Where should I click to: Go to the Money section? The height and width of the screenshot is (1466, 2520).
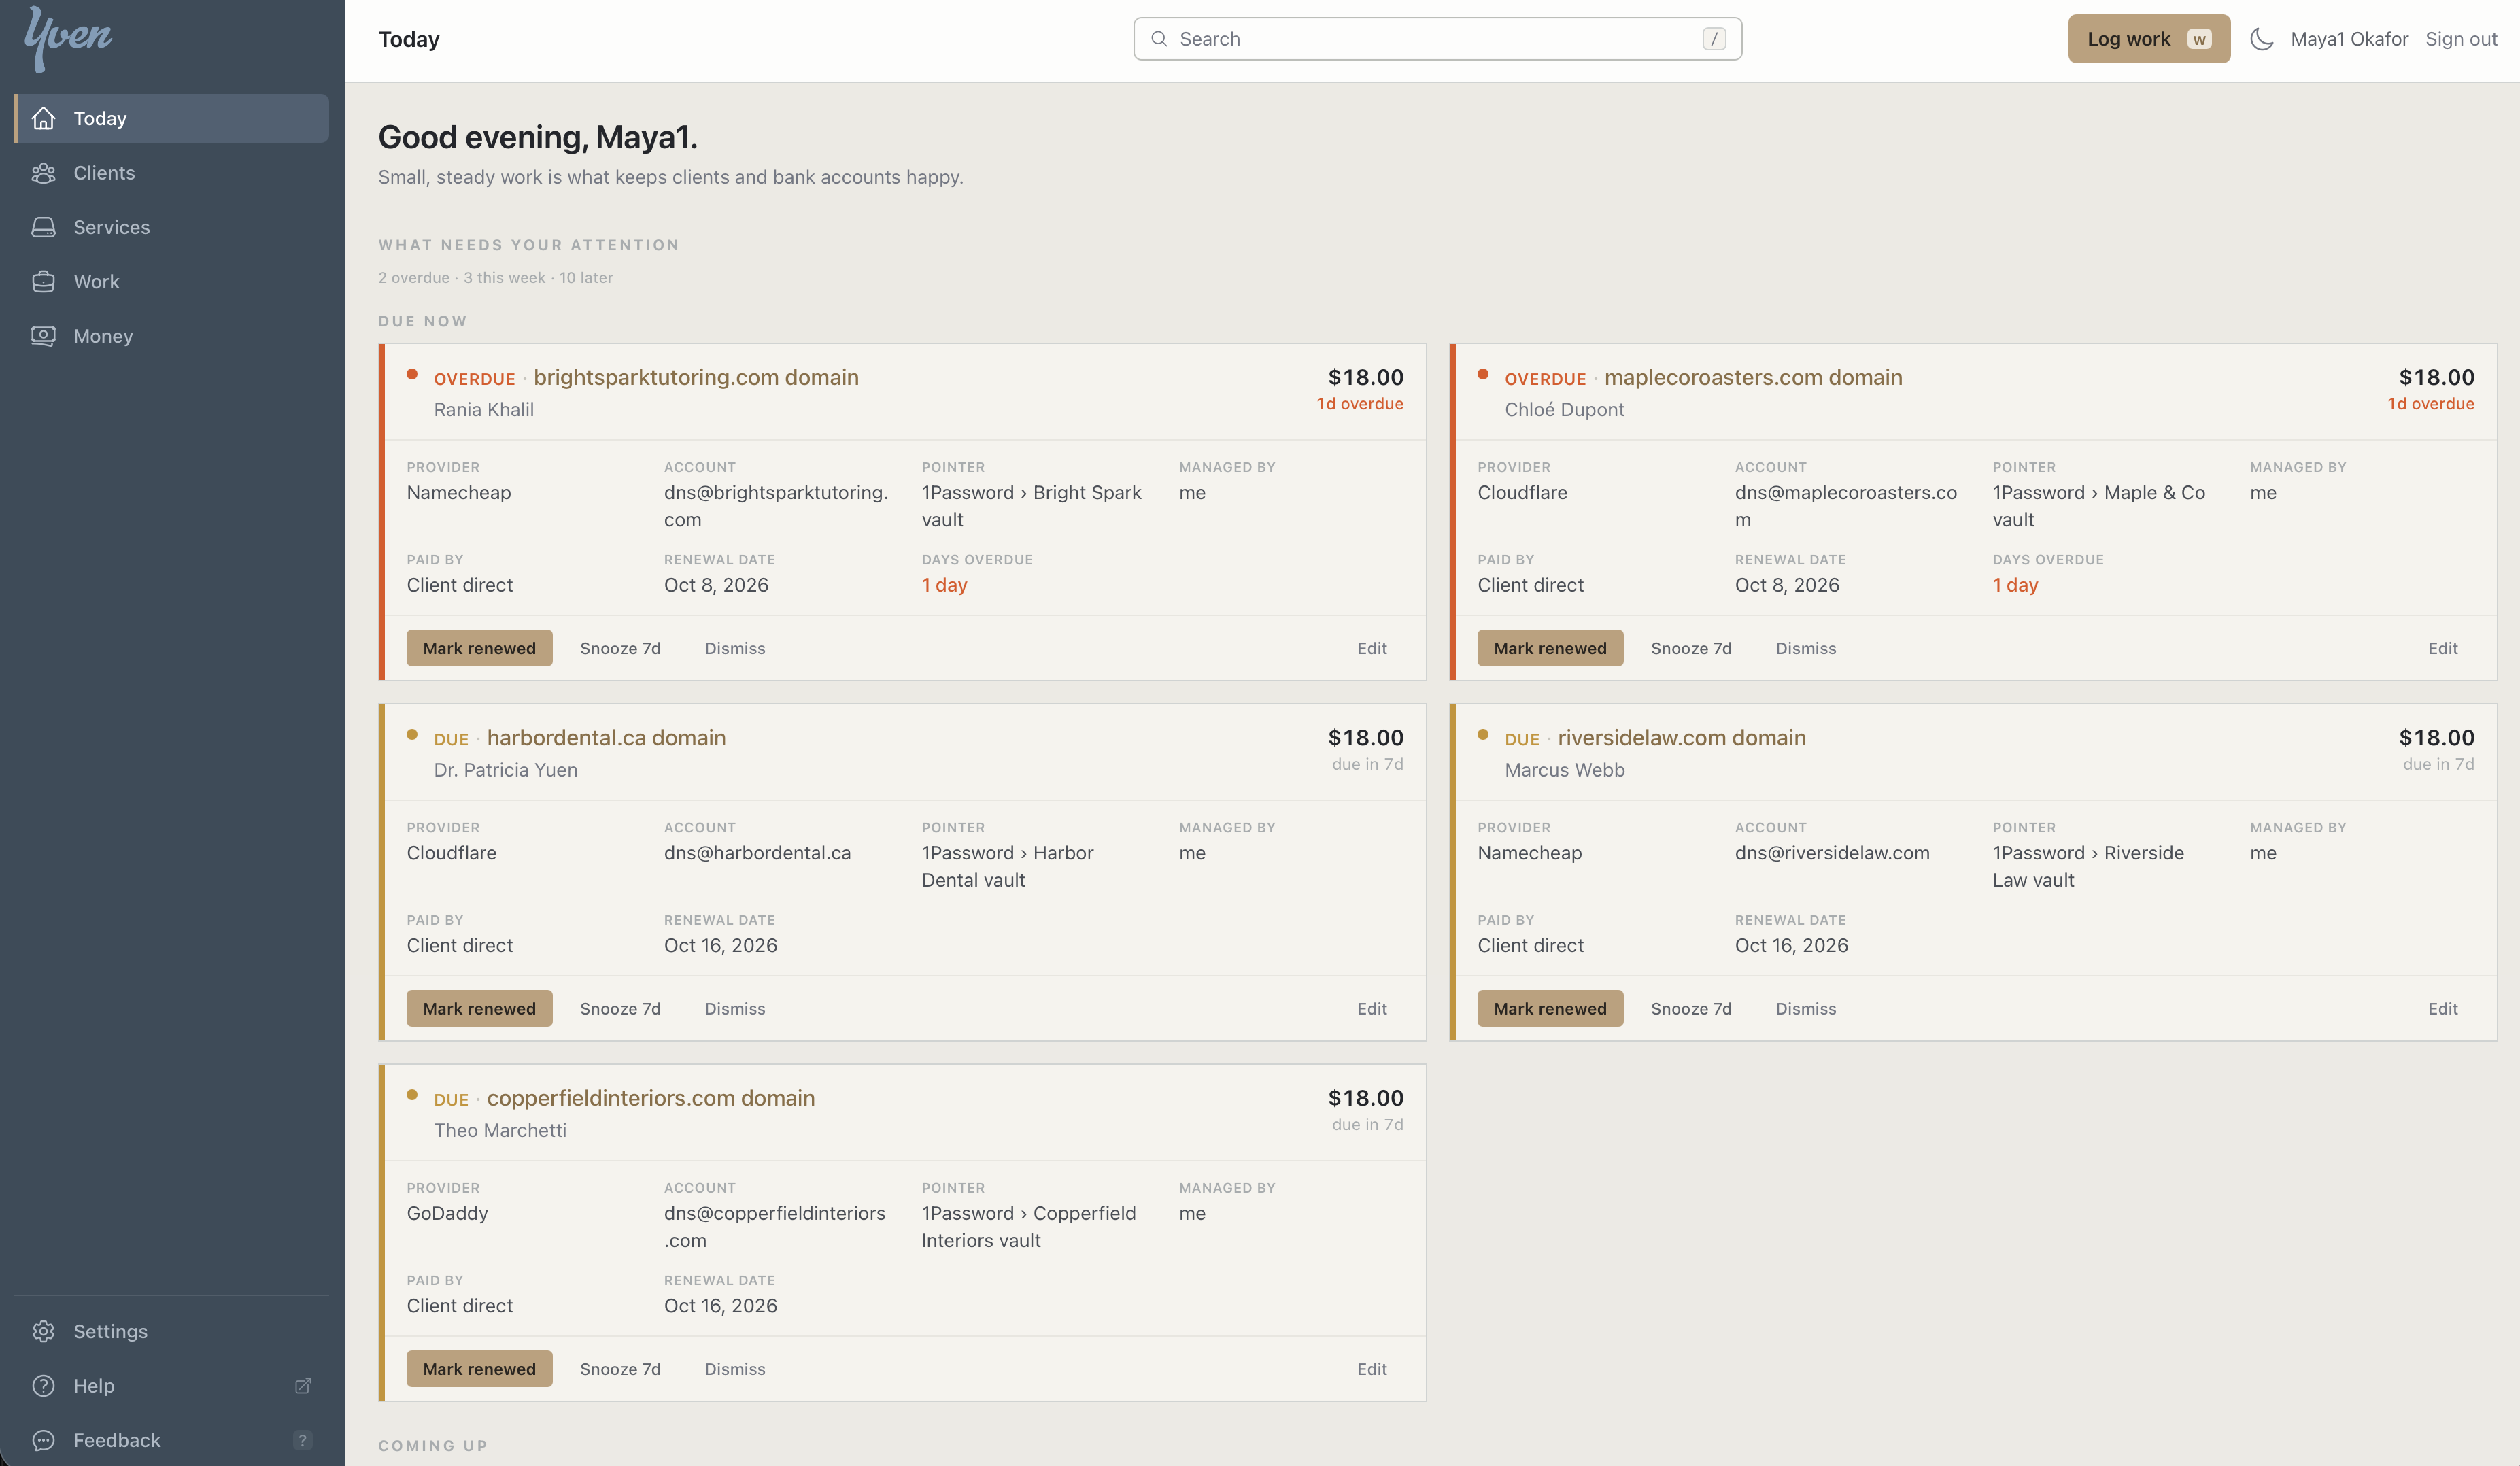tap(171, 336)
